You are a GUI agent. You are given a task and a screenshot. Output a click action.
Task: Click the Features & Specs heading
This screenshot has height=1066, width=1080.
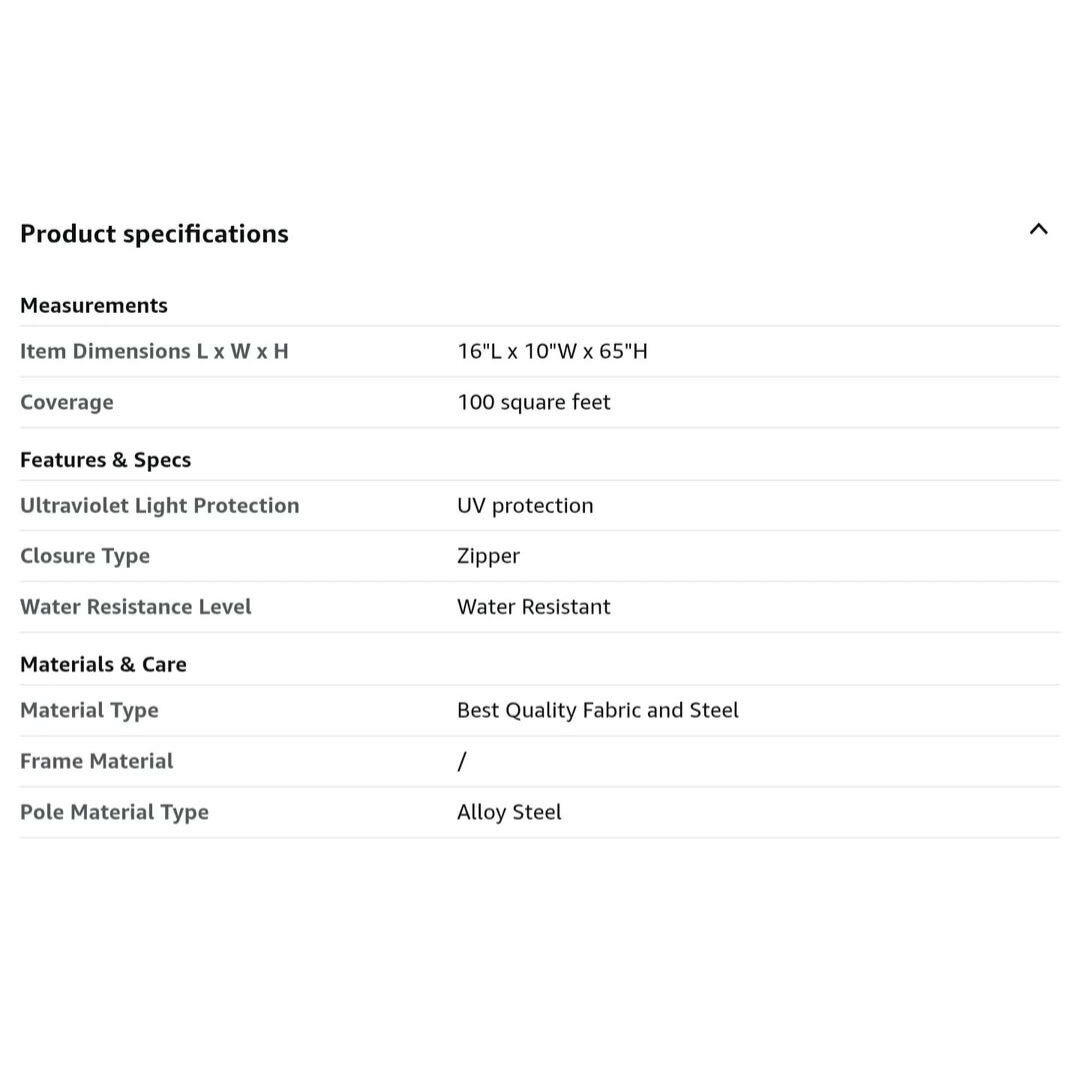point(105,460)
